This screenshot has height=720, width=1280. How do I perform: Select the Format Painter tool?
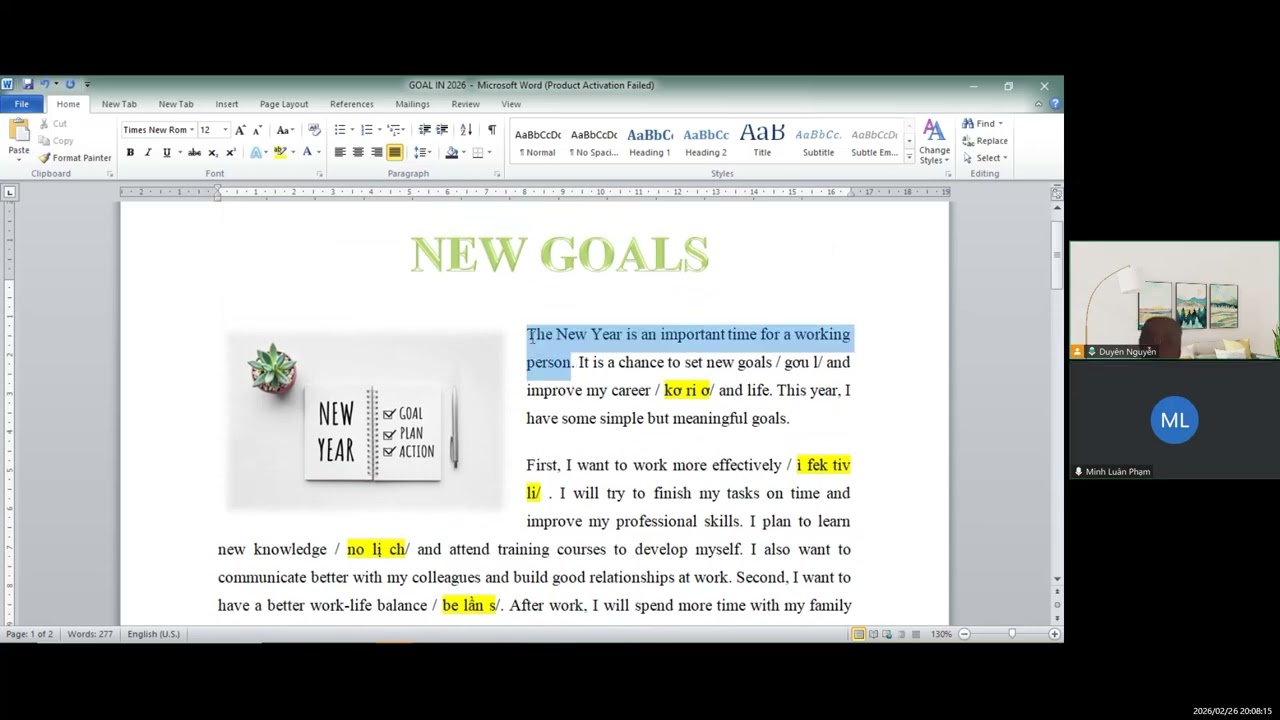pyautogui.click(x=75, y=158)
